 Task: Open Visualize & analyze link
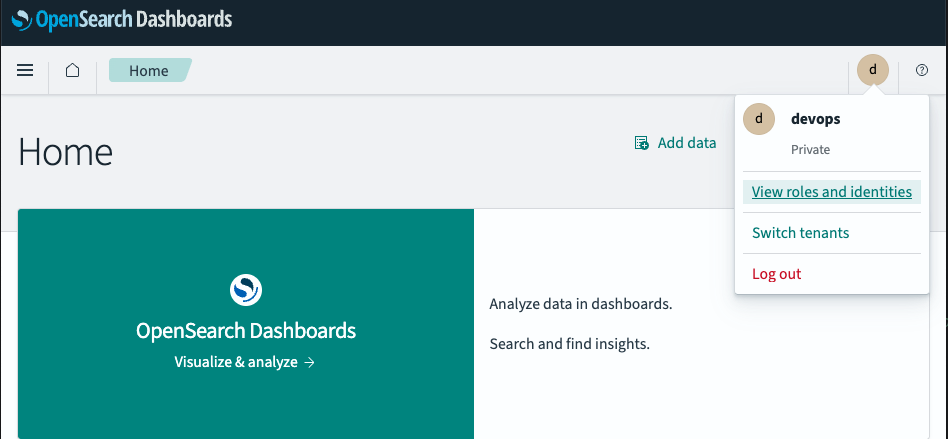pos(245,362)
